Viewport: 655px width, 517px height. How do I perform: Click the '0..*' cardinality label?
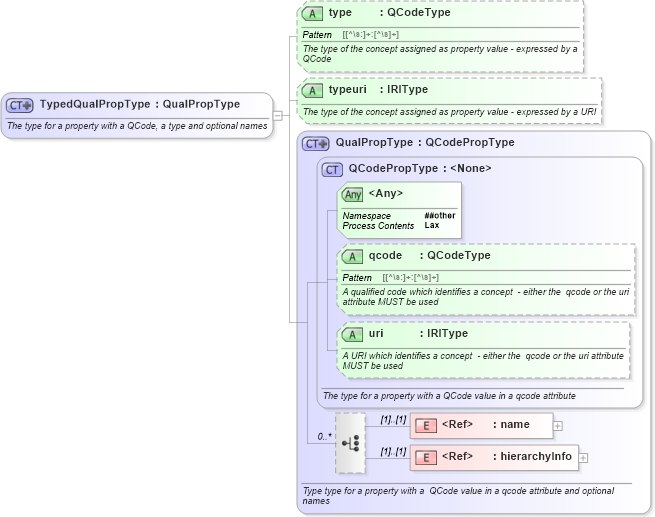coord(325,437)
